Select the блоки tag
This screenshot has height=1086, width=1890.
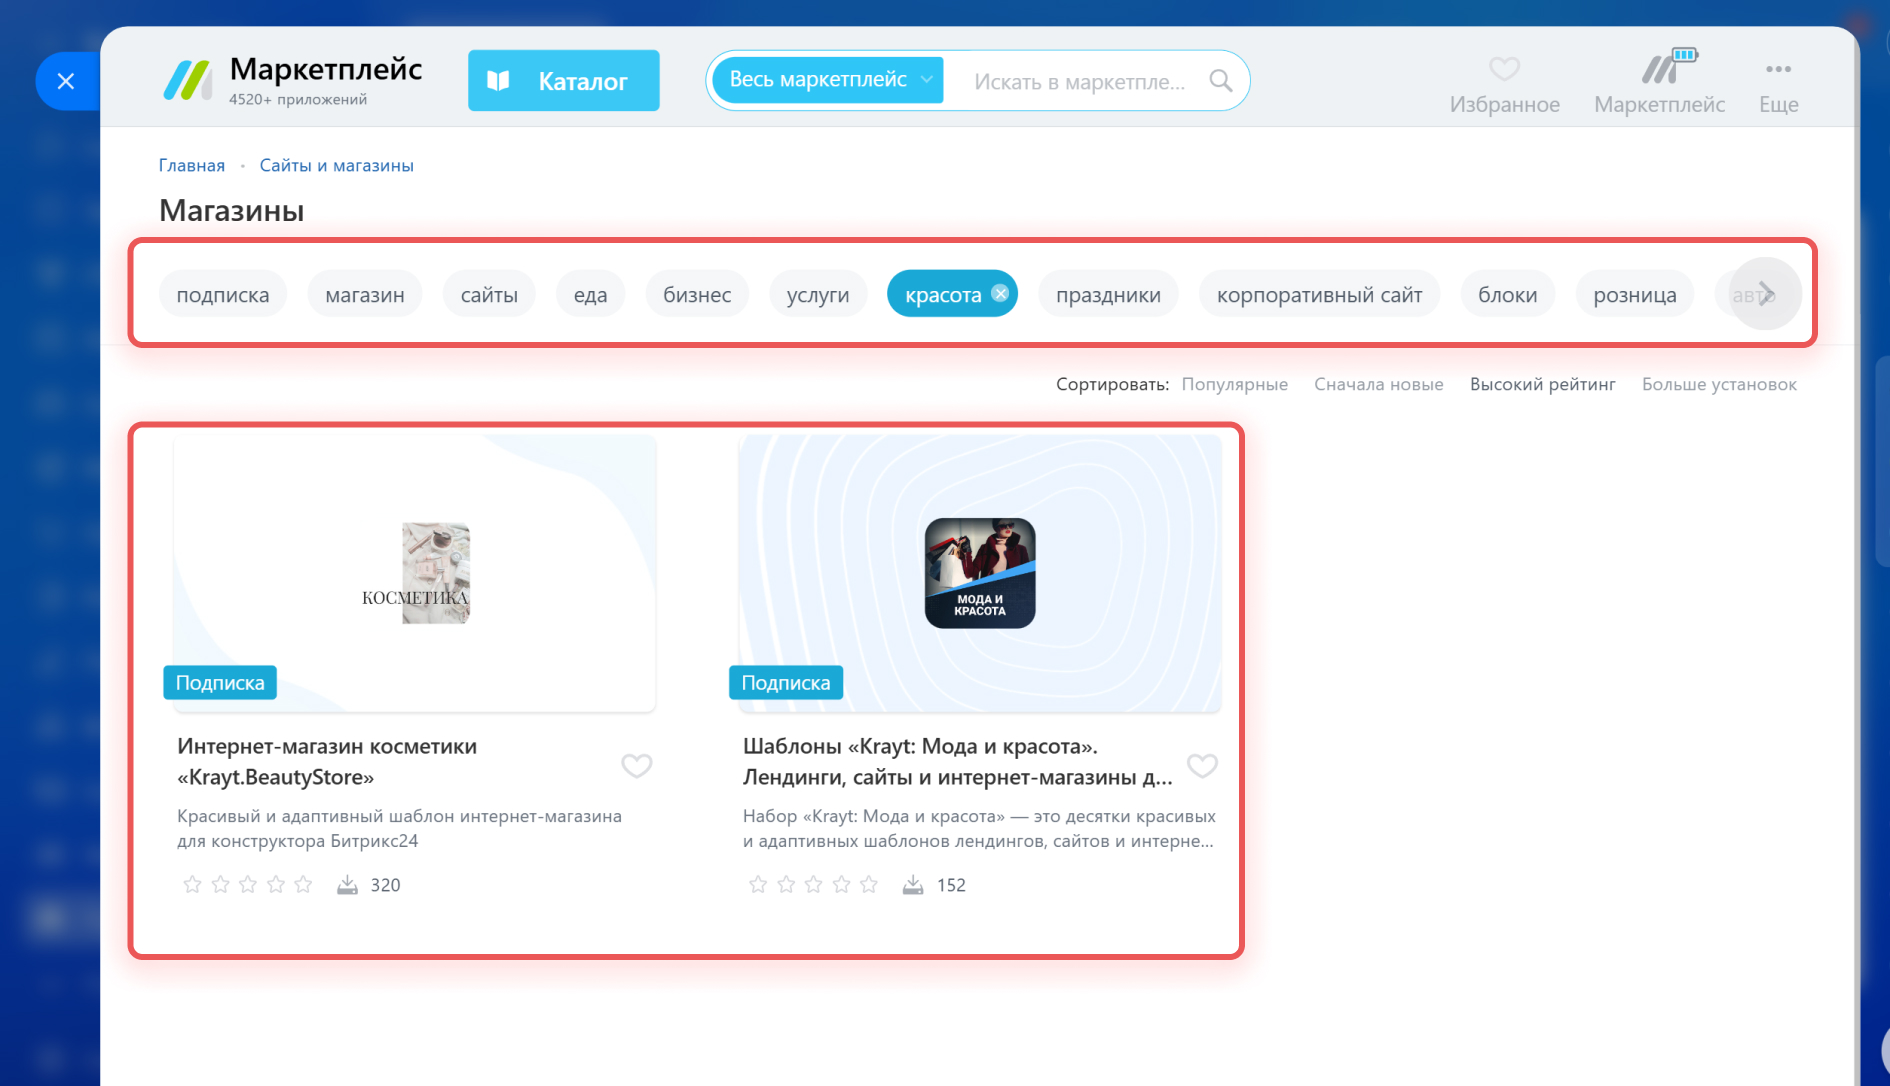coord(1508,294)
